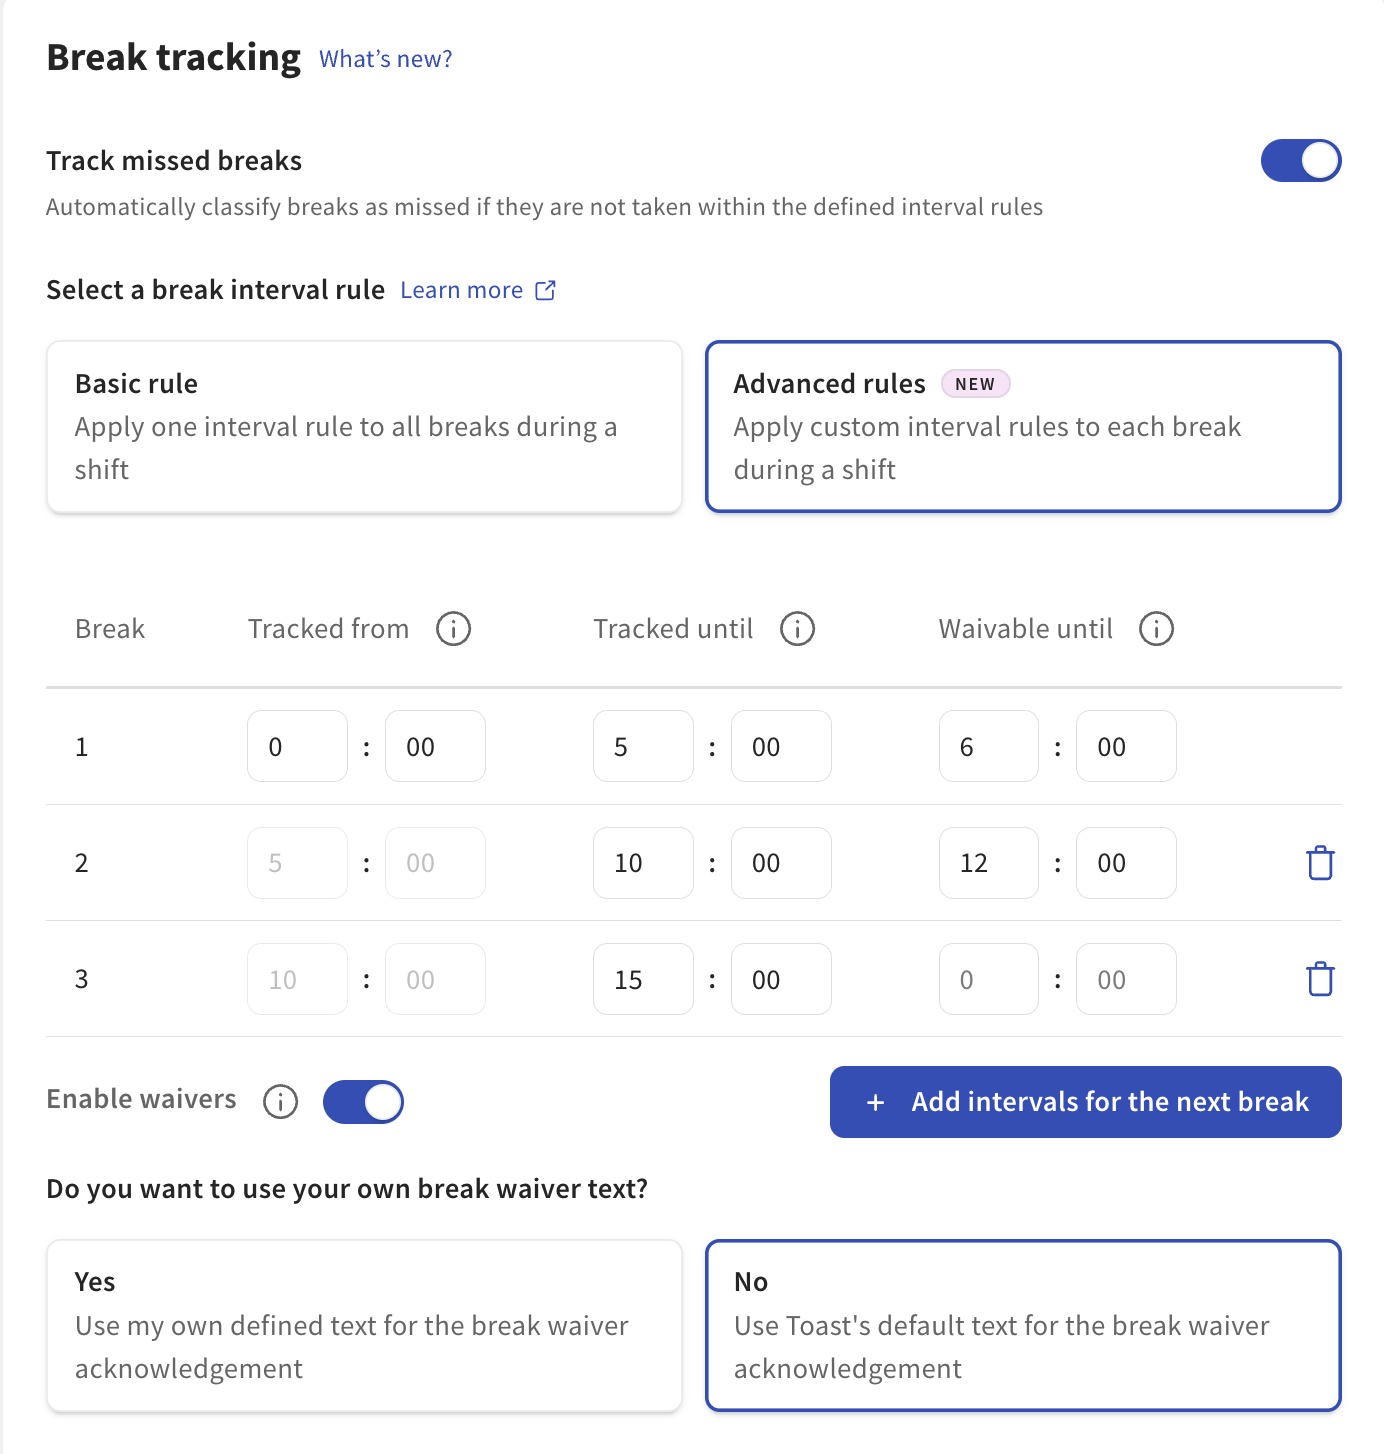This screenshot has width=1384, height=1454.
Task: Choose No to use Toast's default text
Action: point(1023,1325)
